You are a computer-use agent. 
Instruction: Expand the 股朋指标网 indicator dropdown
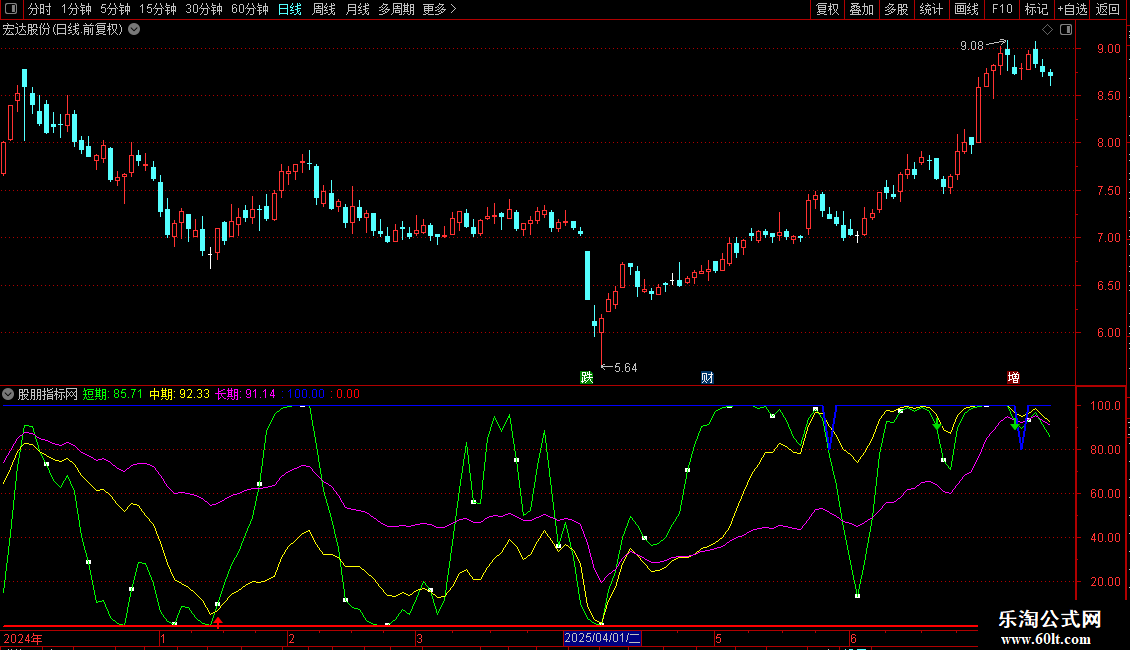pos(9,394)
